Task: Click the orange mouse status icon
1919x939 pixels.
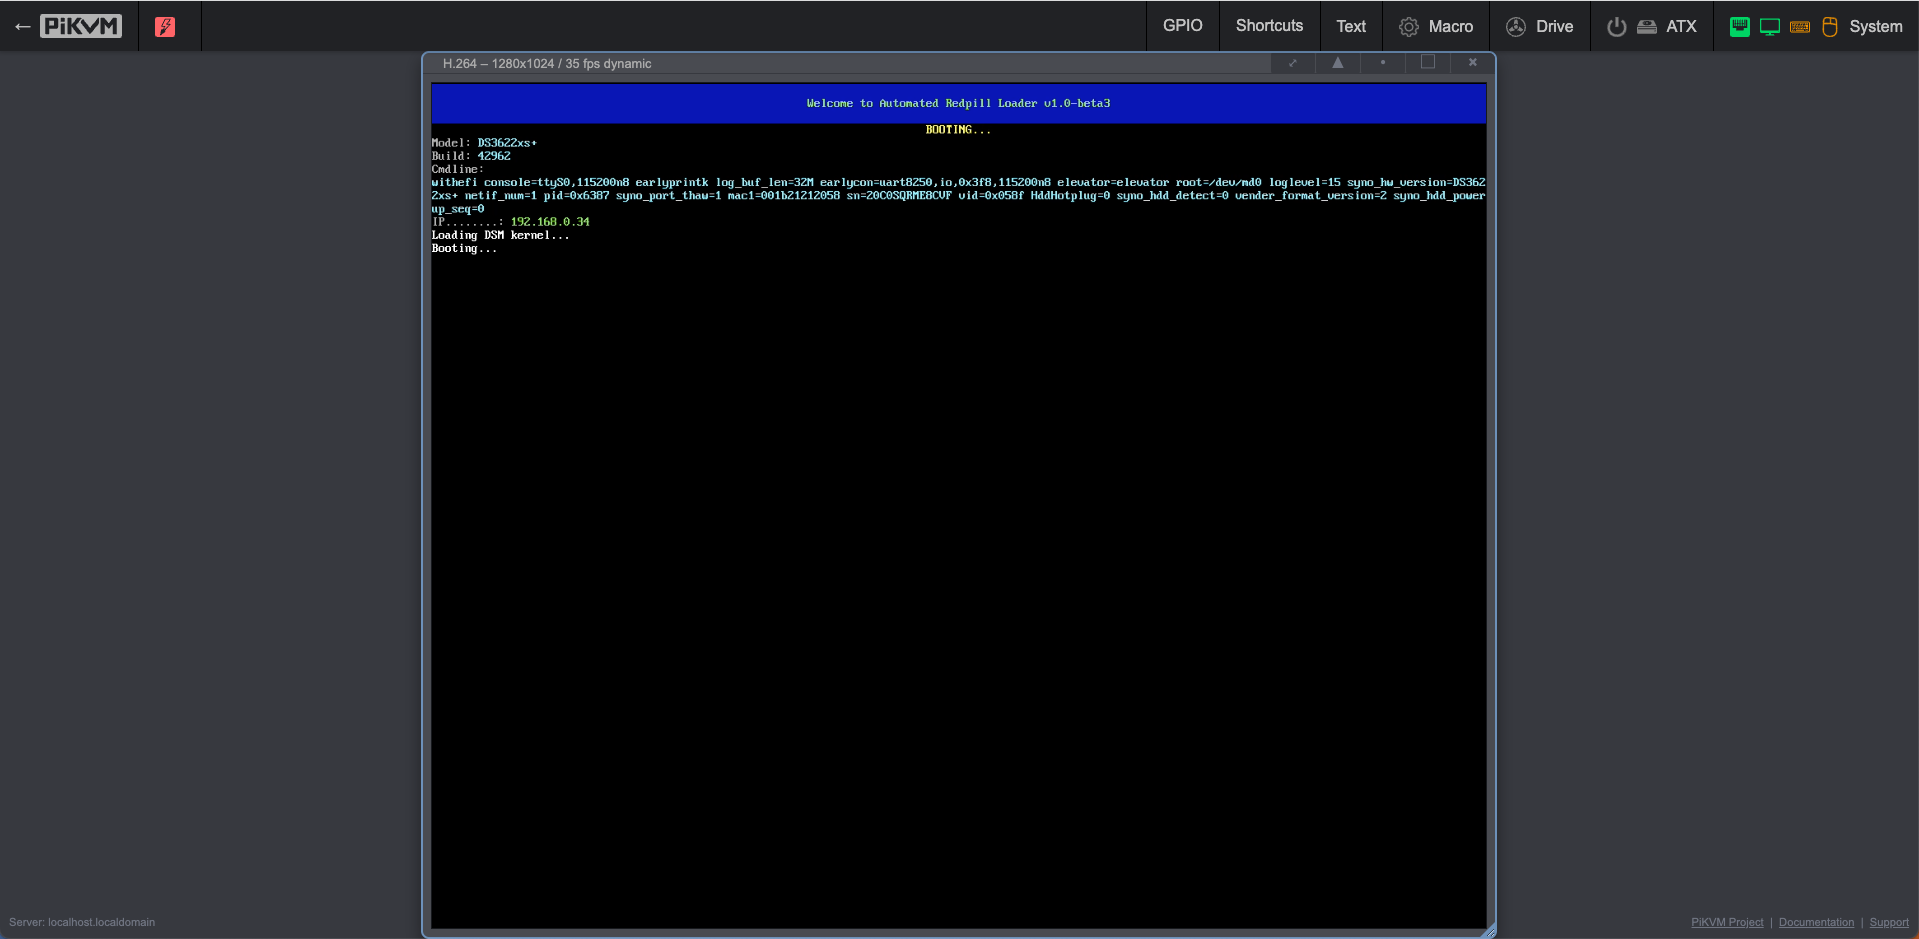Action: click(1830, 27)
